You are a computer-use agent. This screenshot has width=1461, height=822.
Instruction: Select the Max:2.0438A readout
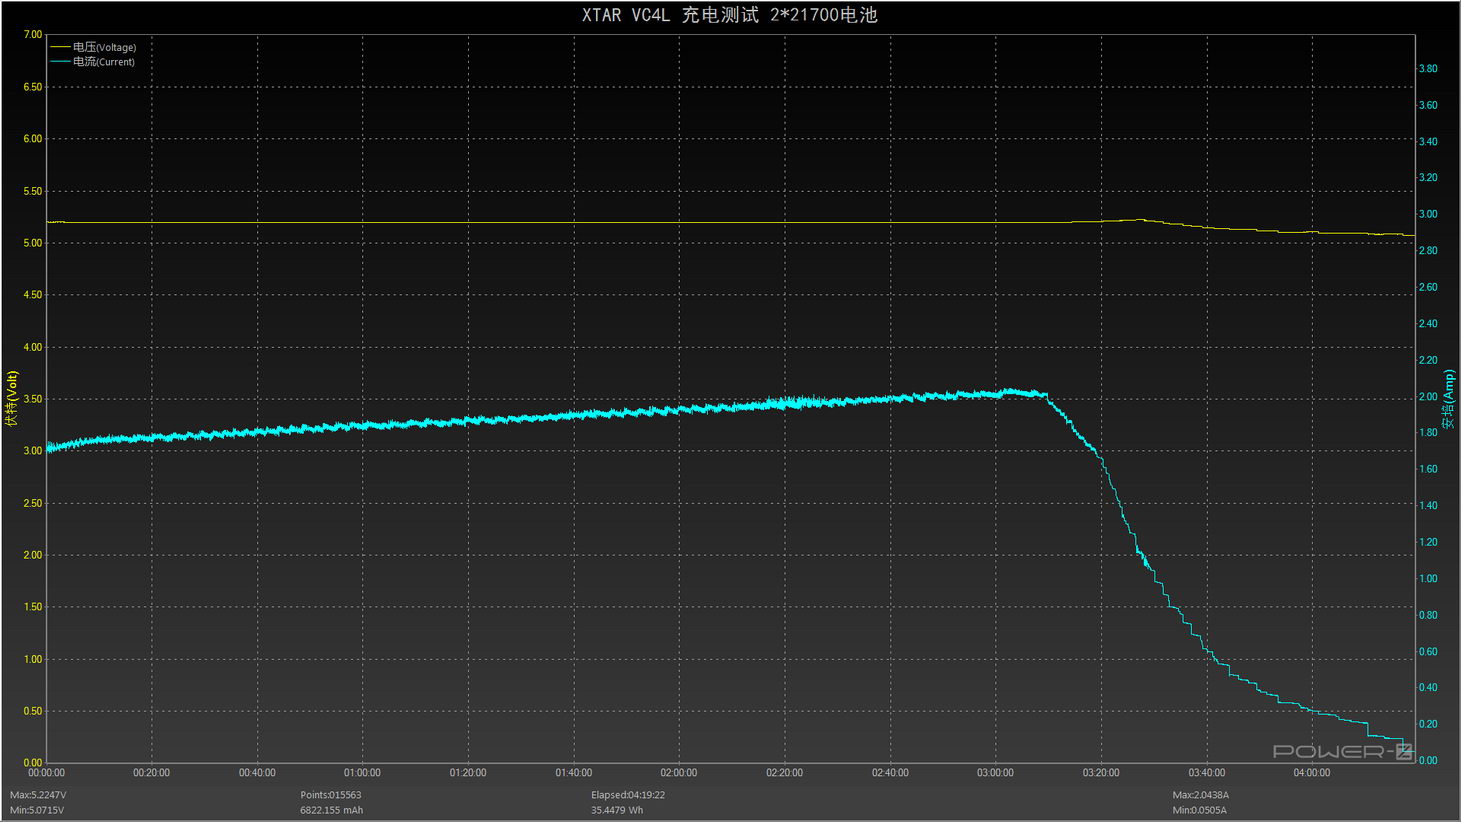point(1201,795)
